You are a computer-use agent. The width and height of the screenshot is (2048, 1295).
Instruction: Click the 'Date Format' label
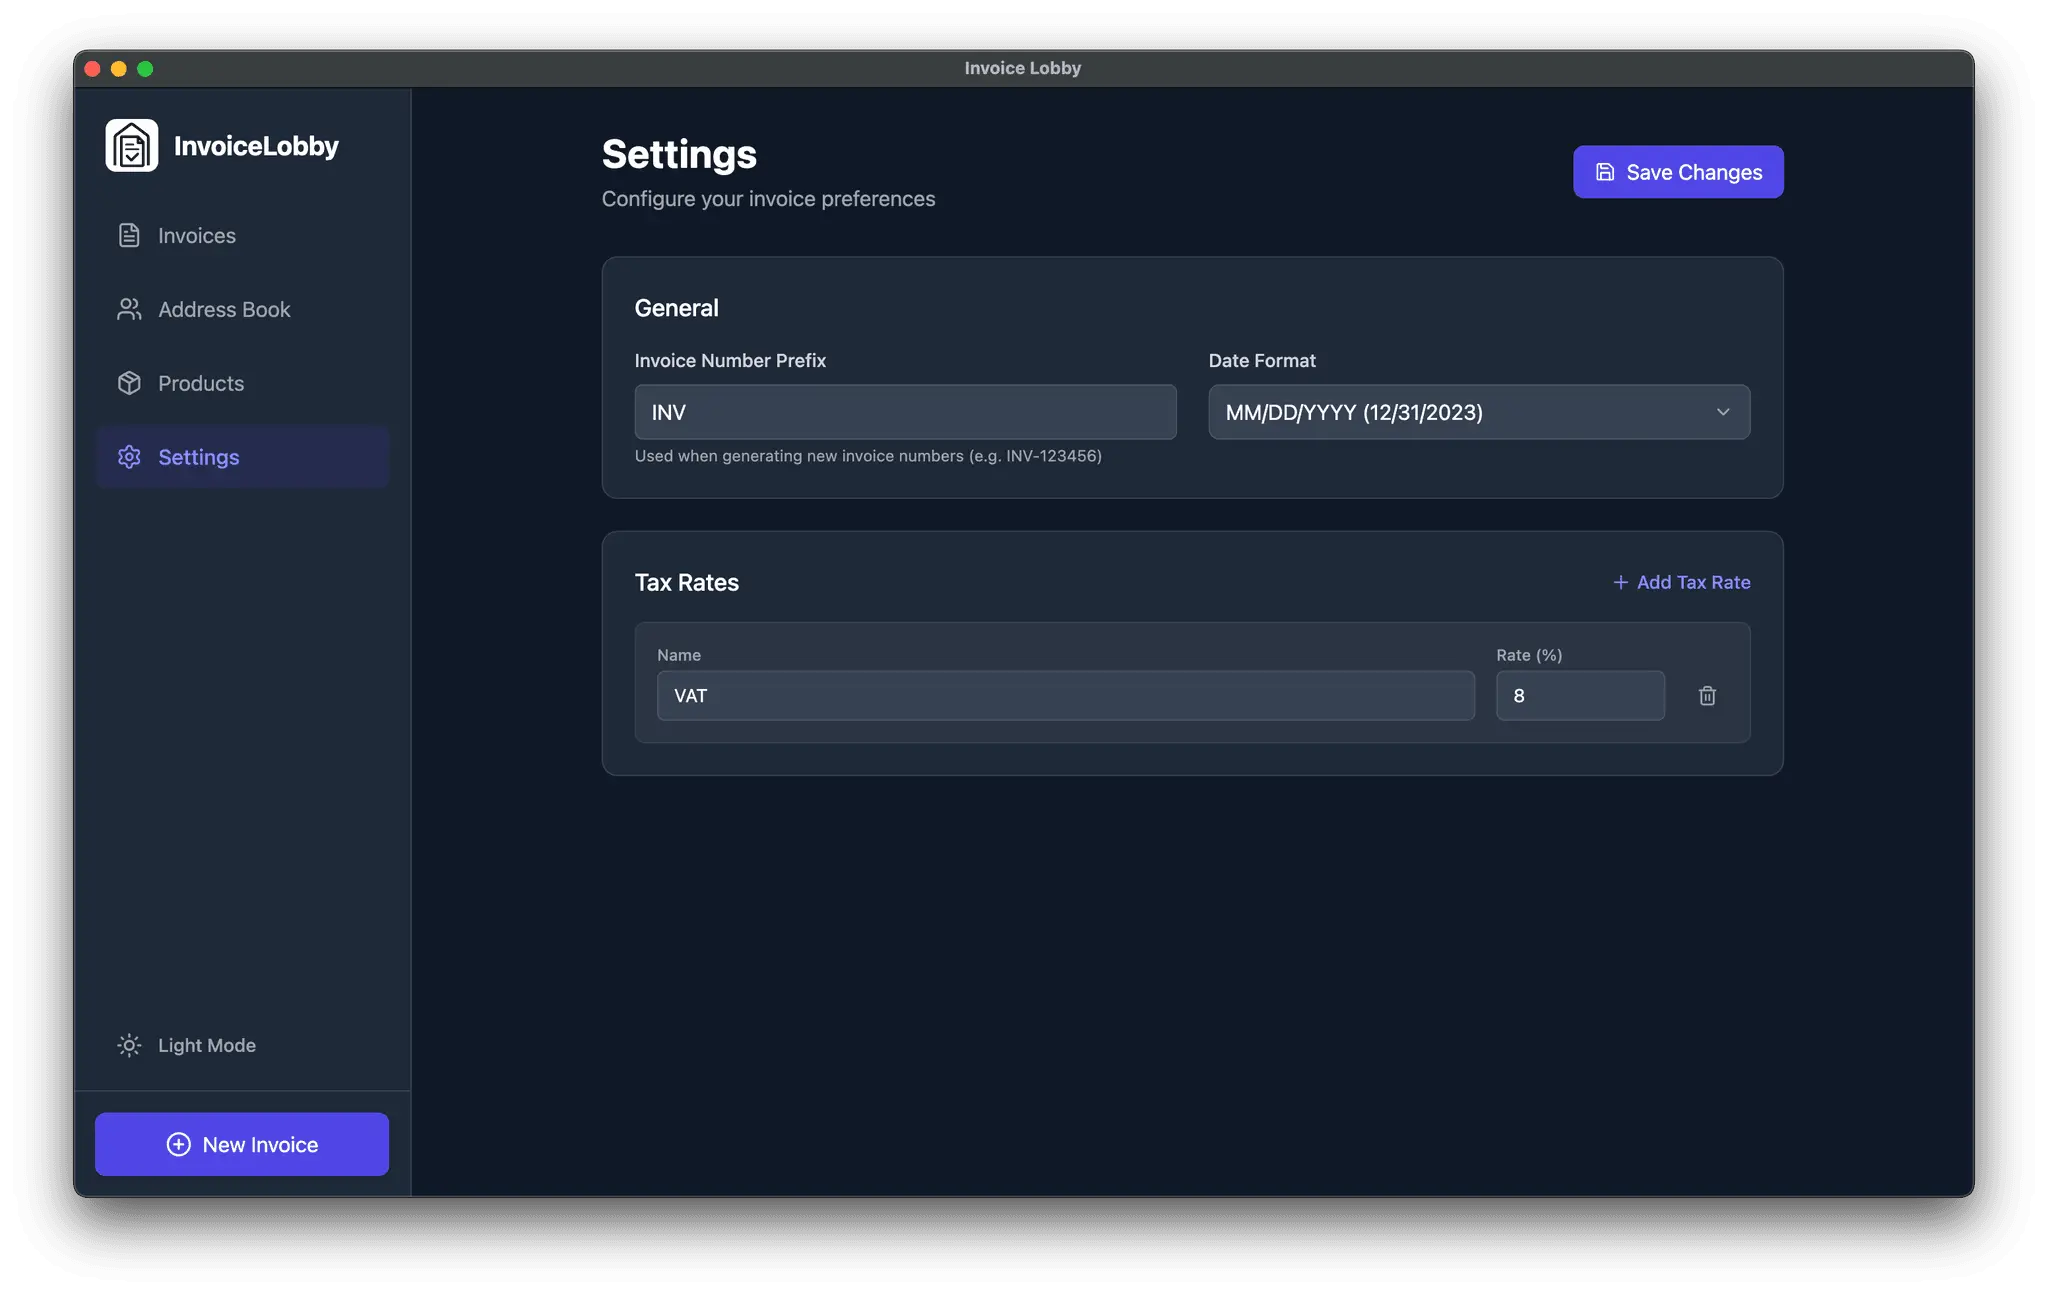click(x=1262, y=360)
